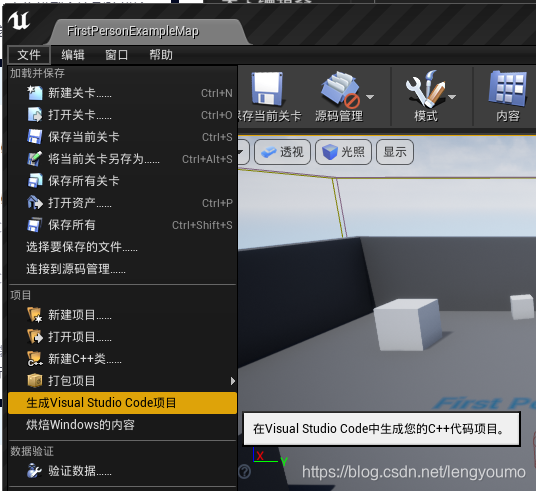Click the 验证数据 icon

tap(35, 471)
